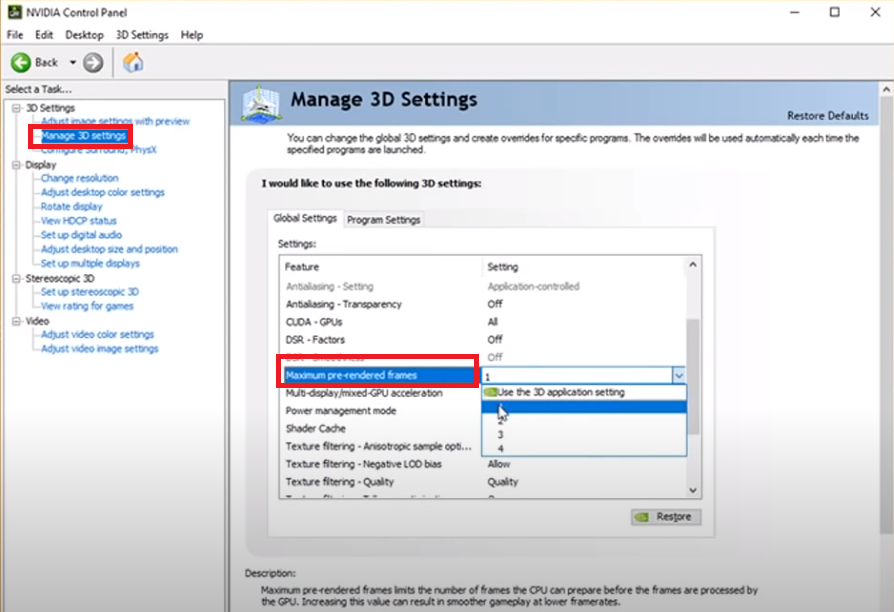This screenshot has width=894, height=612.
Task: Open the Edit menu
Action: pyautogui.click(x=44, y=35)
